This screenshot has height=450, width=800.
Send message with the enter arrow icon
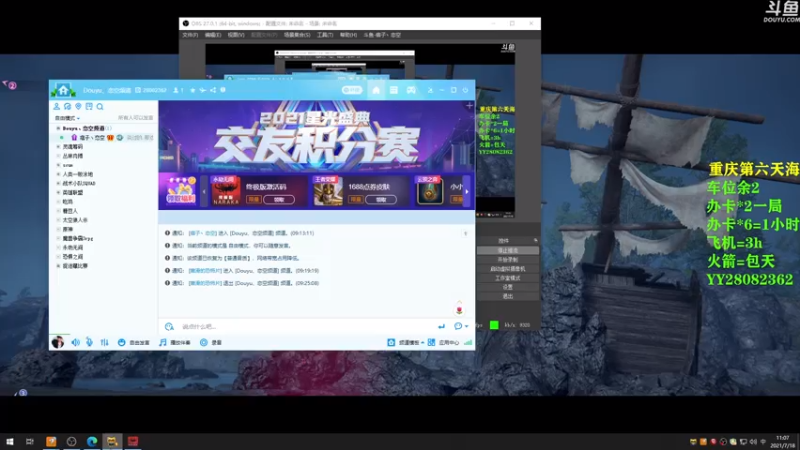[441, 327]
